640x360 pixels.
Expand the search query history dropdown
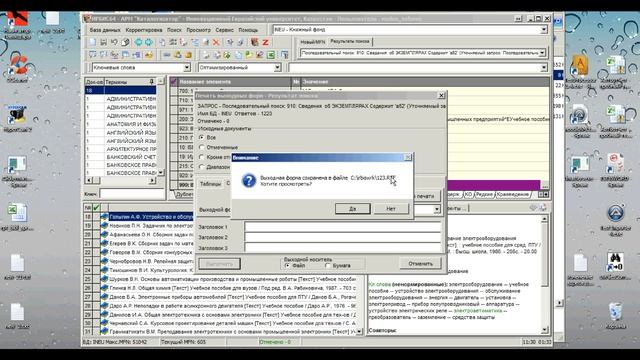coord(542,53)
